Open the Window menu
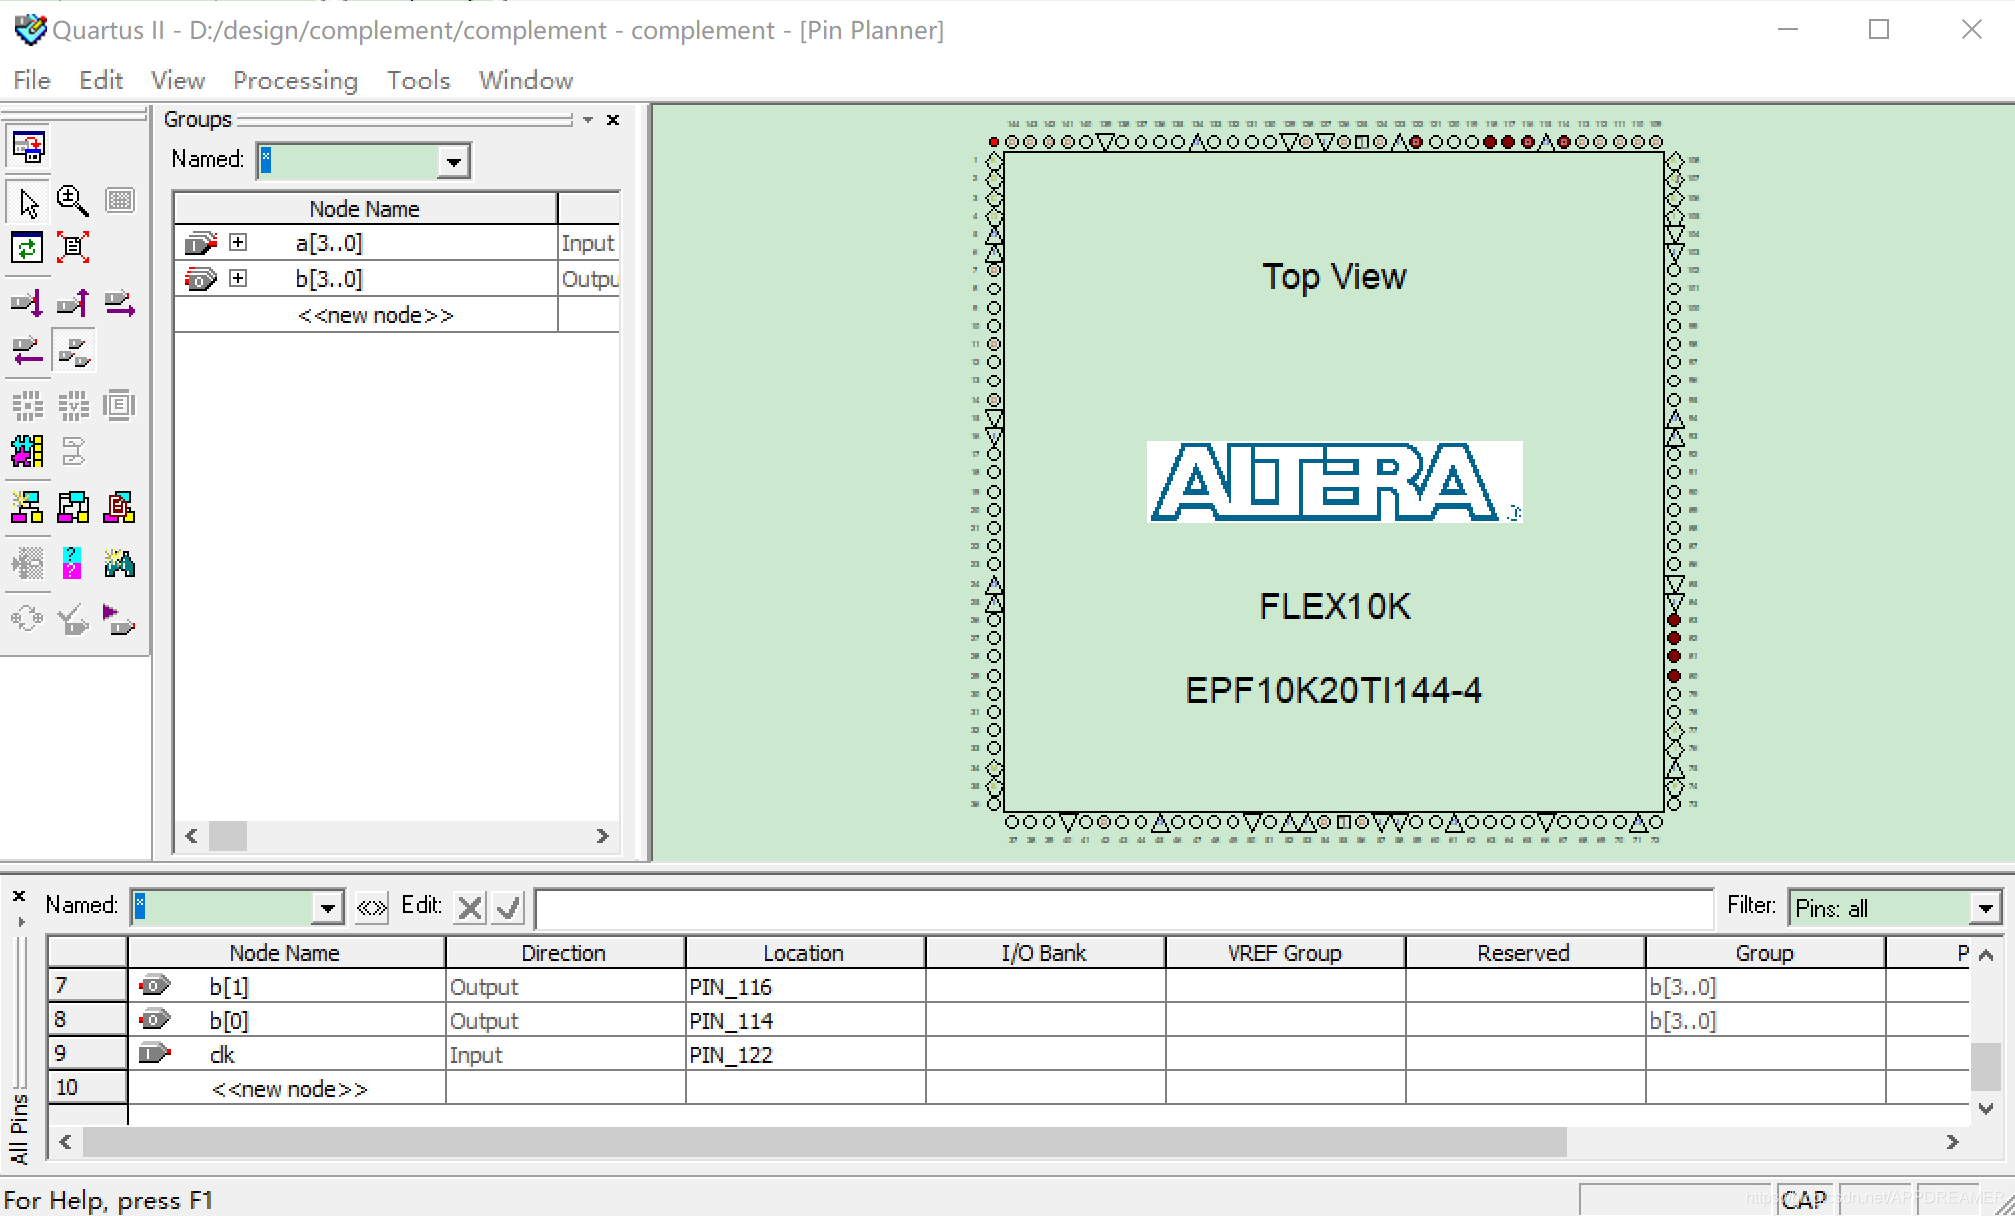Viewport: 2015px width, 1216px height. (526, 80)
